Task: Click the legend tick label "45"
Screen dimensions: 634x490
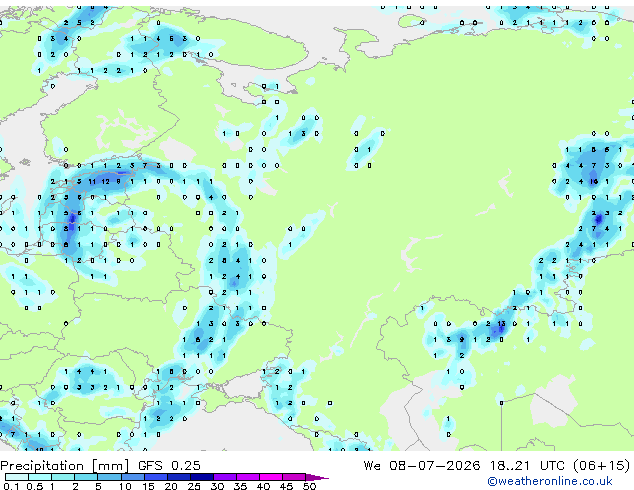Action: click(x=286, y=486)
